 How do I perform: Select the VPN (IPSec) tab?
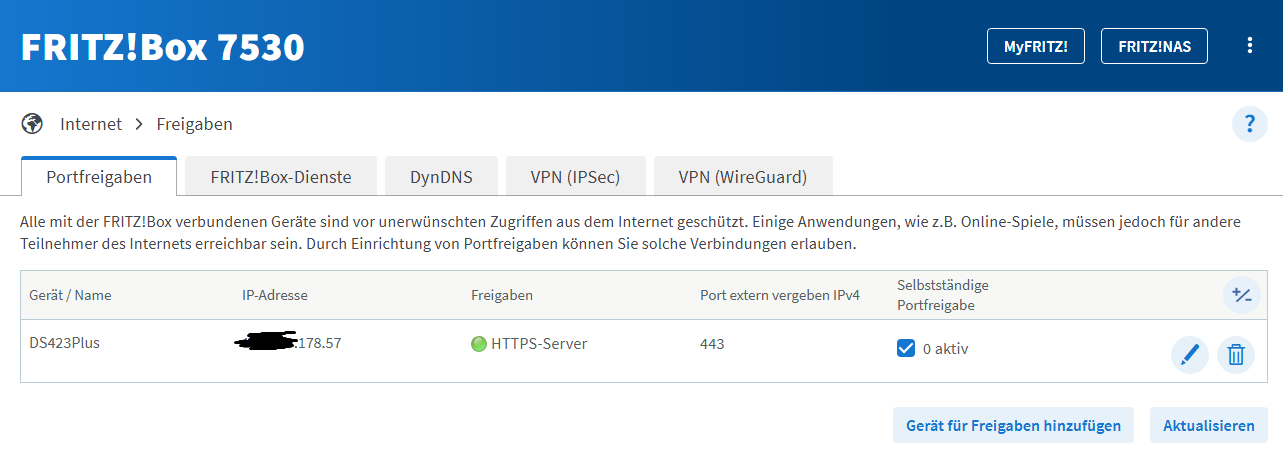pyautogui.click(x=575, y=178)
